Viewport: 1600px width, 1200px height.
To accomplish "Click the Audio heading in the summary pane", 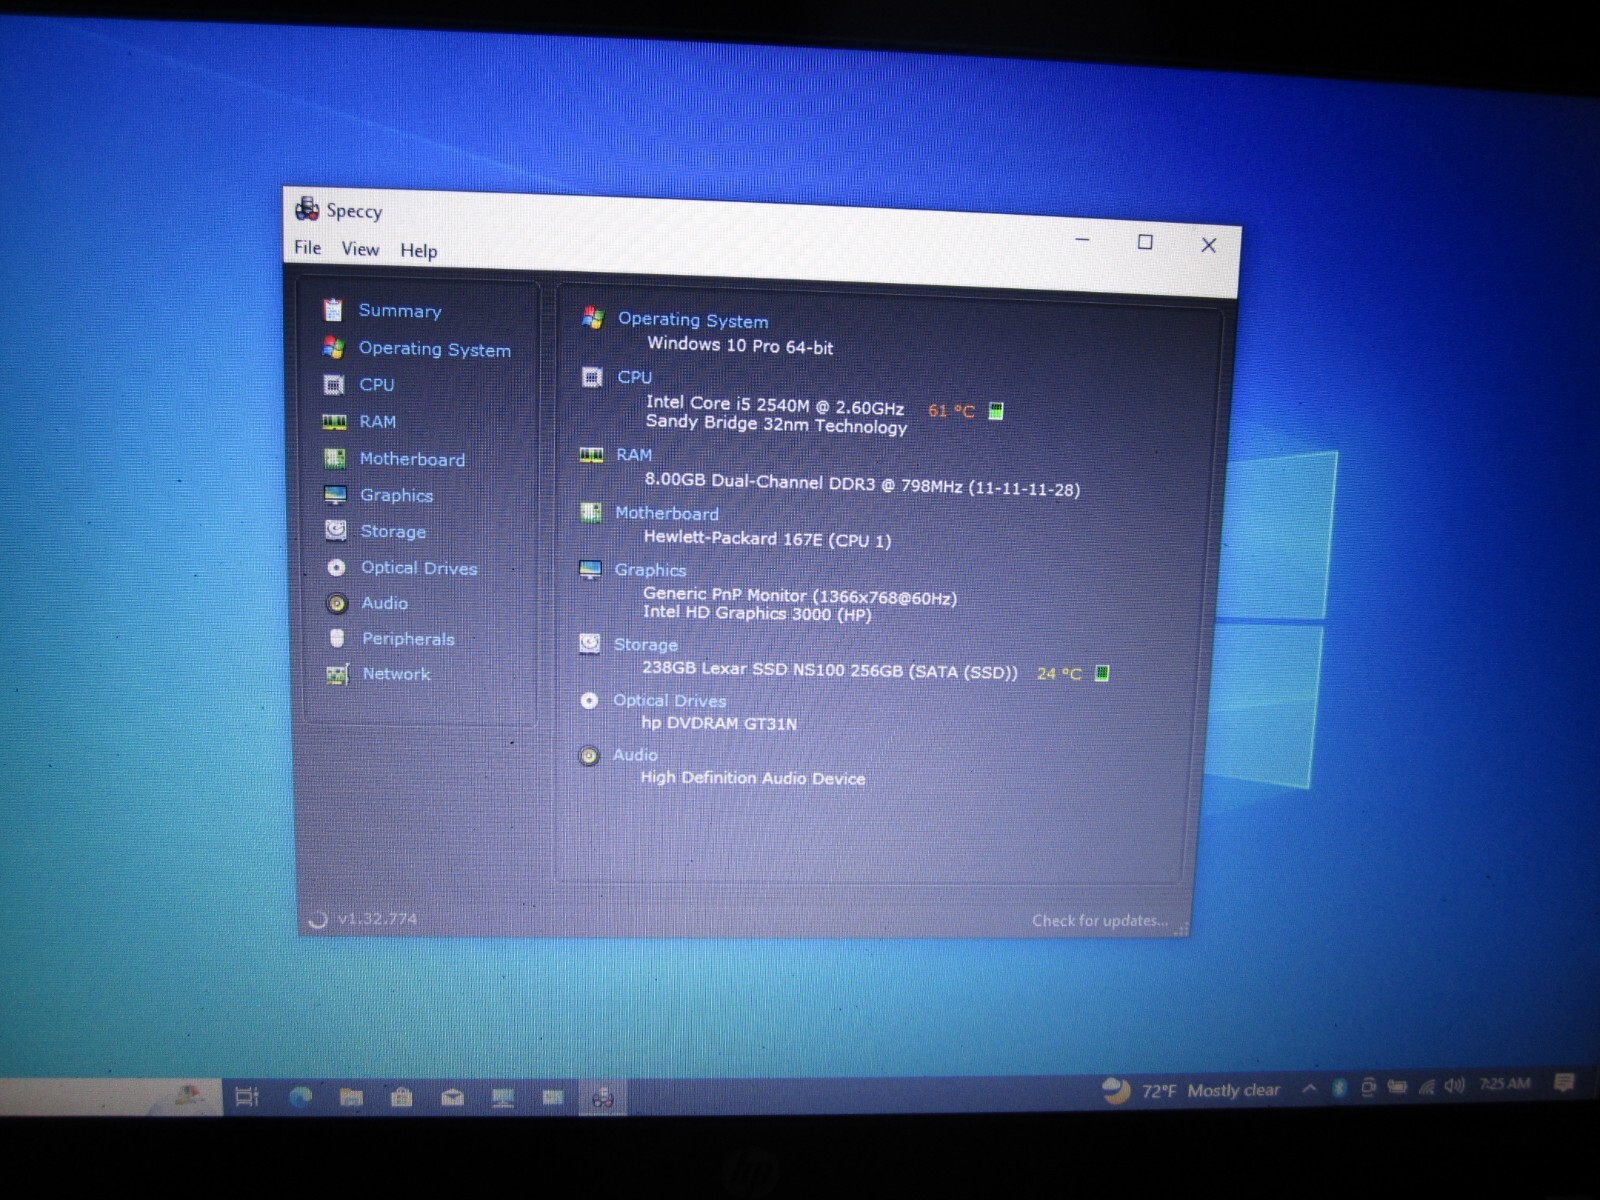I will (635, 755).
